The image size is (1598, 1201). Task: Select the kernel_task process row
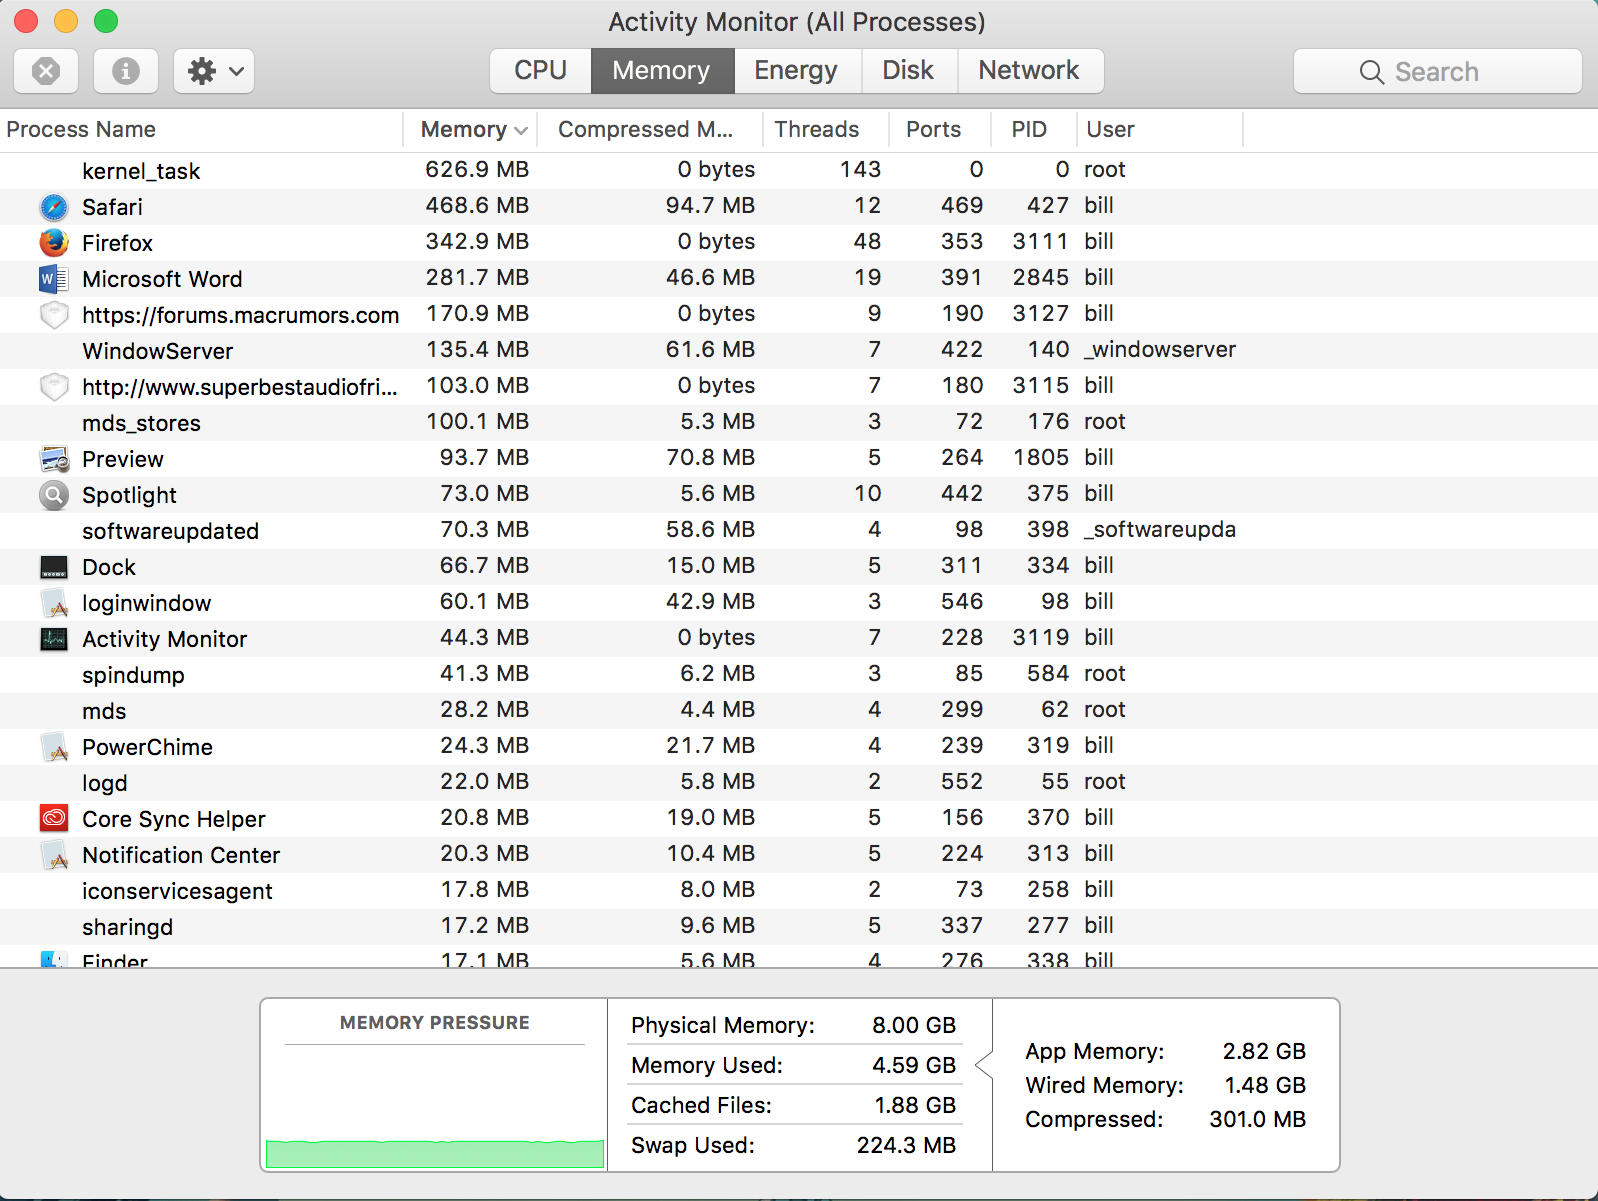[799, 171]
